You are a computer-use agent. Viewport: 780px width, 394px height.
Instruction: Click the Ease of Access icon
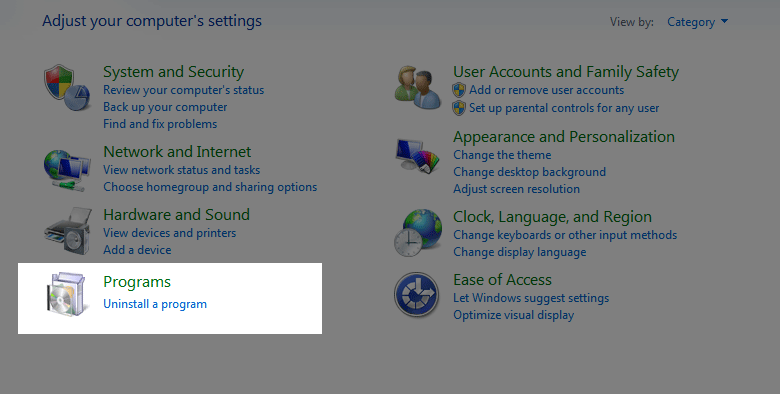coord(416,295)
